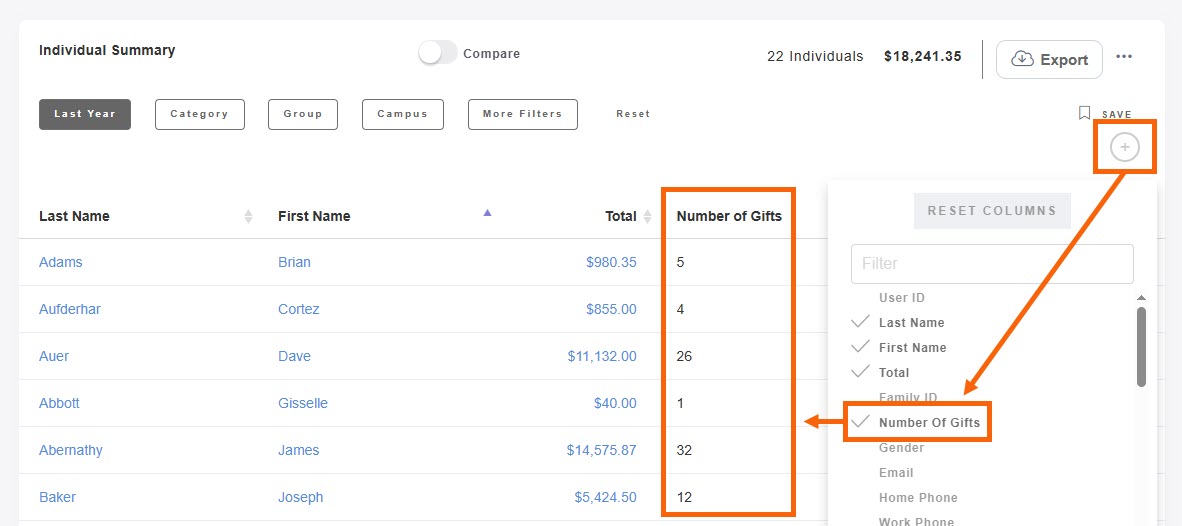Uncheck the Last Name column option

pos(910,323)
